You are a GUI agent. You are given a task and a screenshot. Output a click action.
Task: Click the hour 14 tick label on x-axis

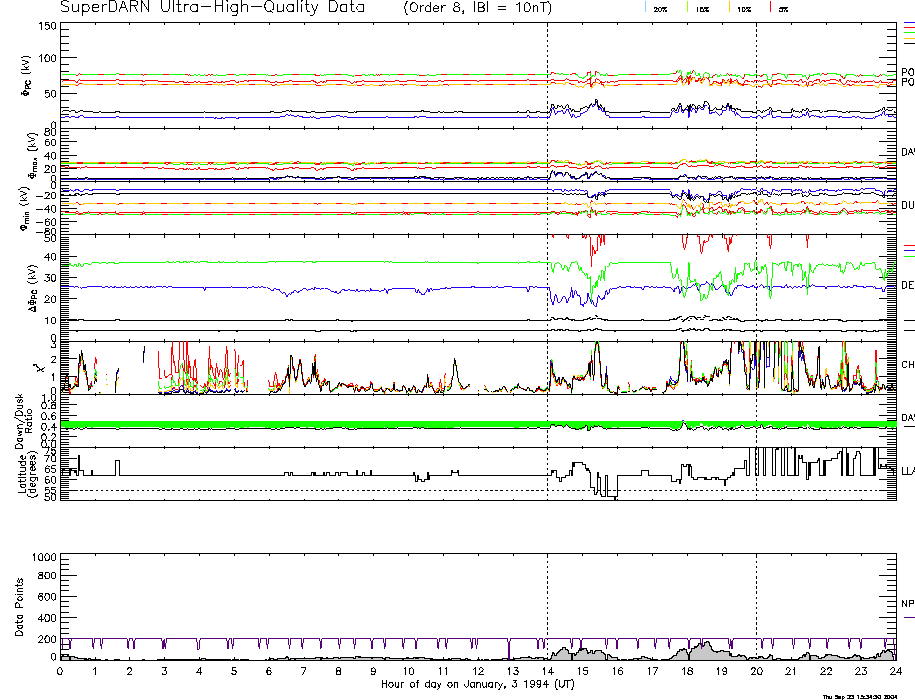[547, 672]
